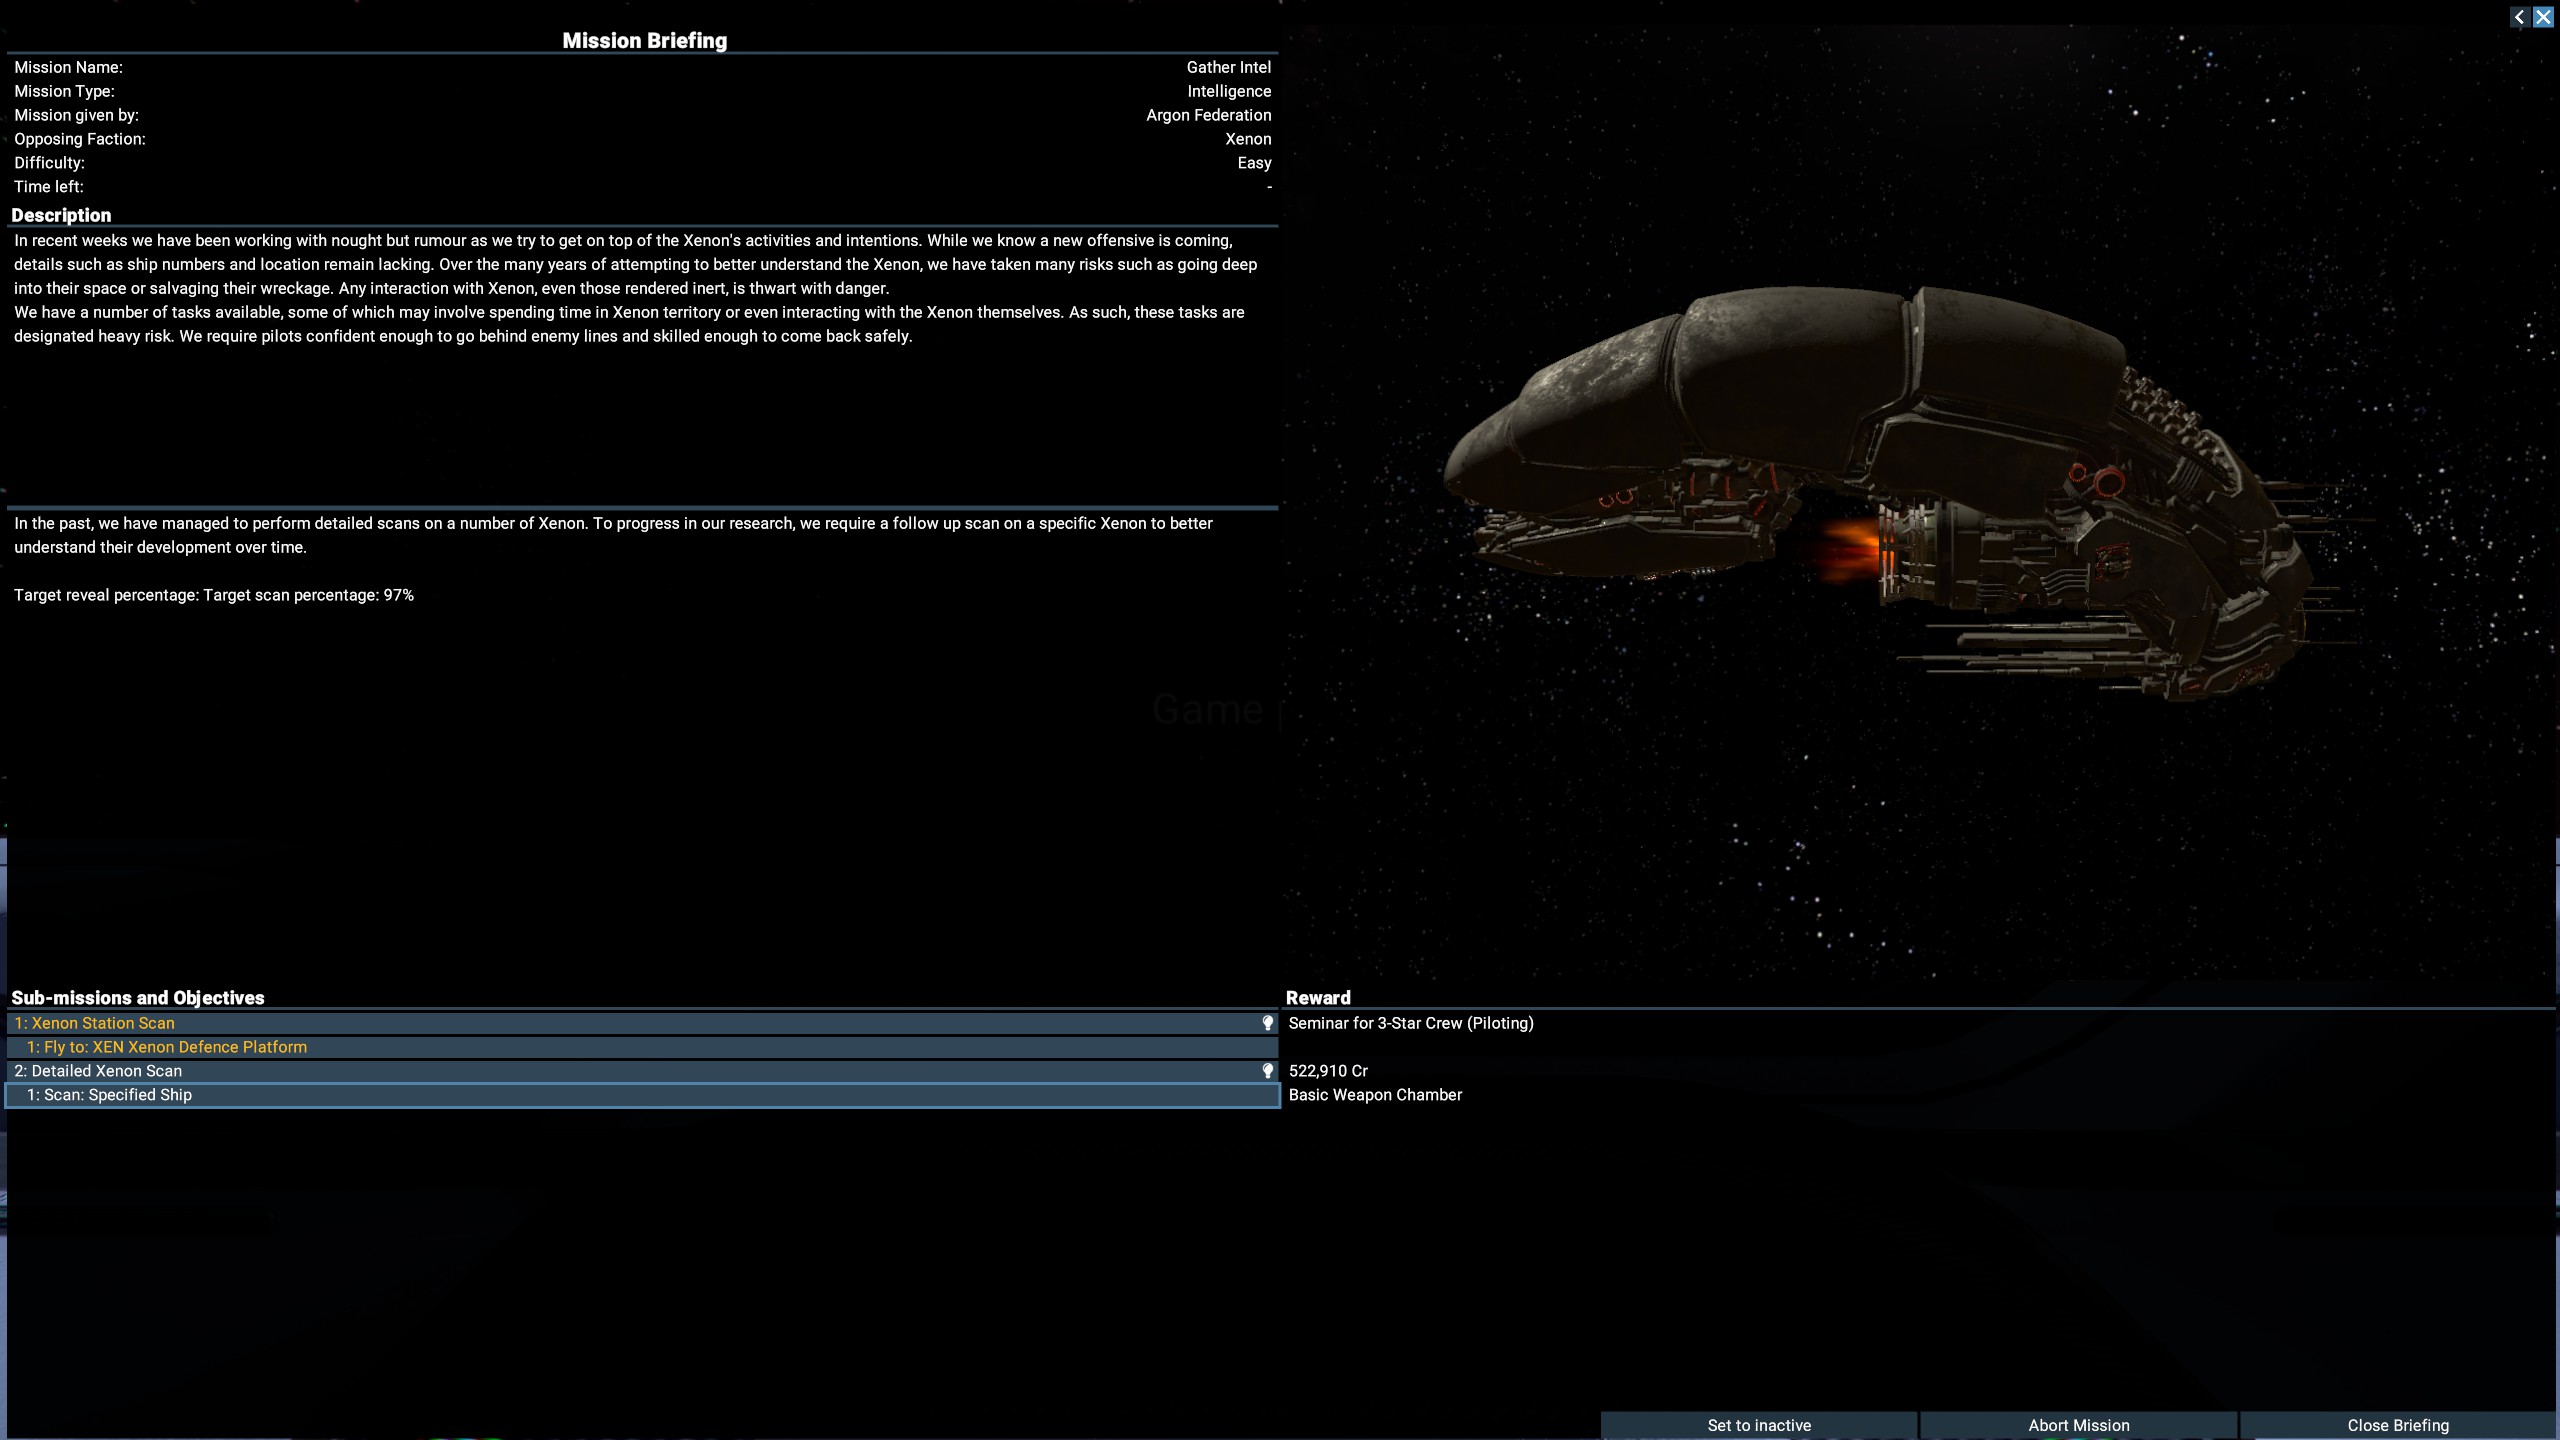Click lightbulb hint icon for Detailed Xenon Scan
This screenshot has width=2560, height=1440.
pos(1267,1071)
